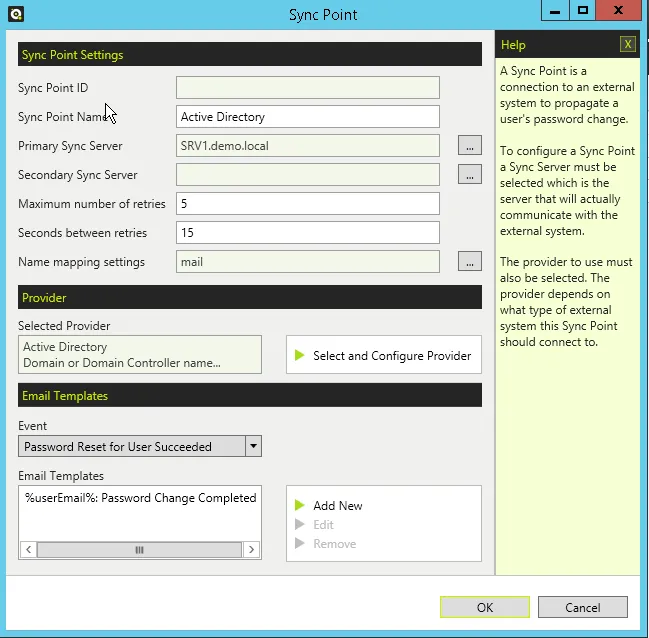Click the Seconds between retries label
Viewport: 649px width, 638px height.
pos(82,233)
